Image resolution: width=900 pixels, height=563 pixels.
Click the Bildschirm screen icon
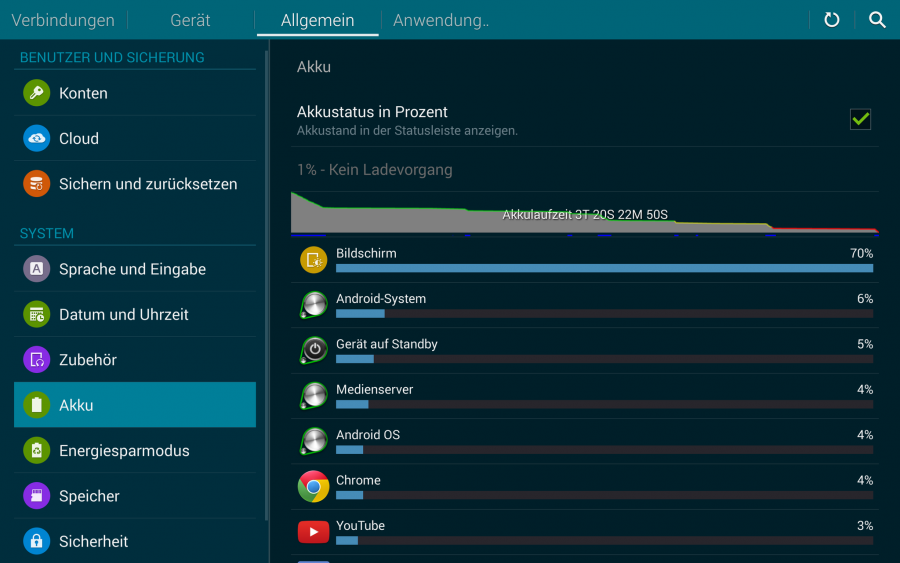(314, 260)
